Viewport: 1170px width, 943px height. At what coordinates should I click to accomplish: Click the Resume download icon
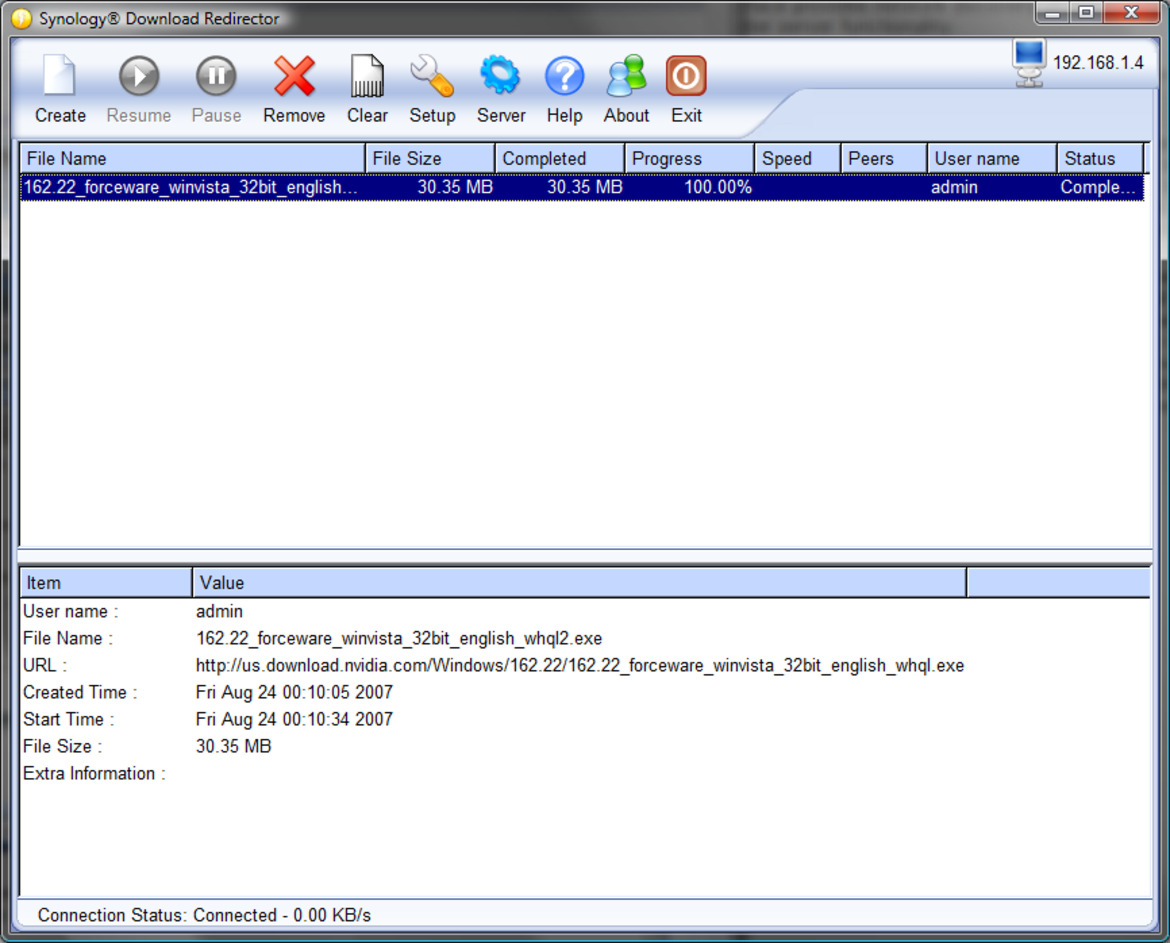pyautogui.click(x=139, y=75)
